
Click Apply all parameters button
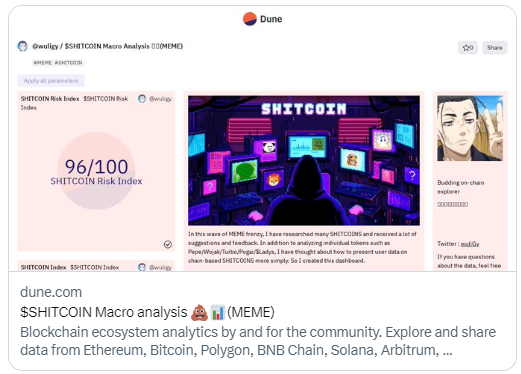click(x=51, y=81)
